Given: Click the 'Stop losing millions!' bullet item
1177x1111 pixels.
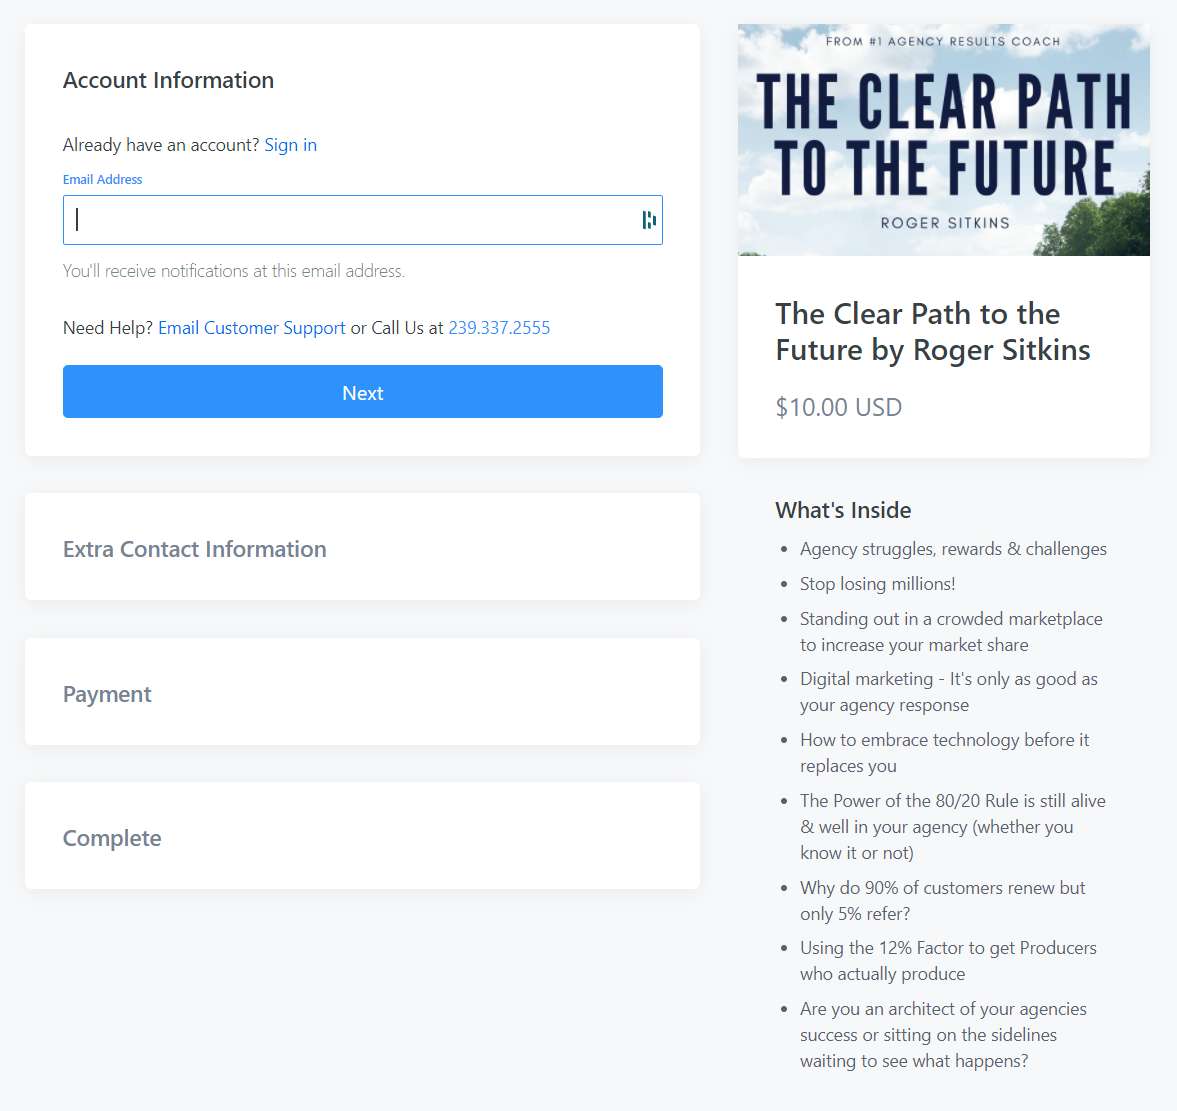Looking at the screenshot, I should coord(877,584).
